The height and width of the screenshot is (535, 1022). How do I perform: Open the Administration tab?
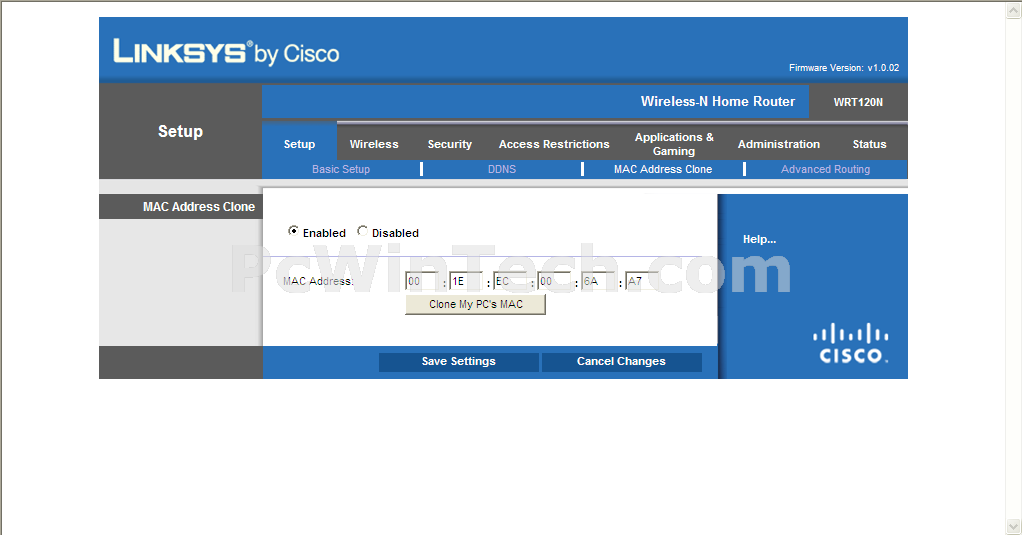tap(779, 144)
